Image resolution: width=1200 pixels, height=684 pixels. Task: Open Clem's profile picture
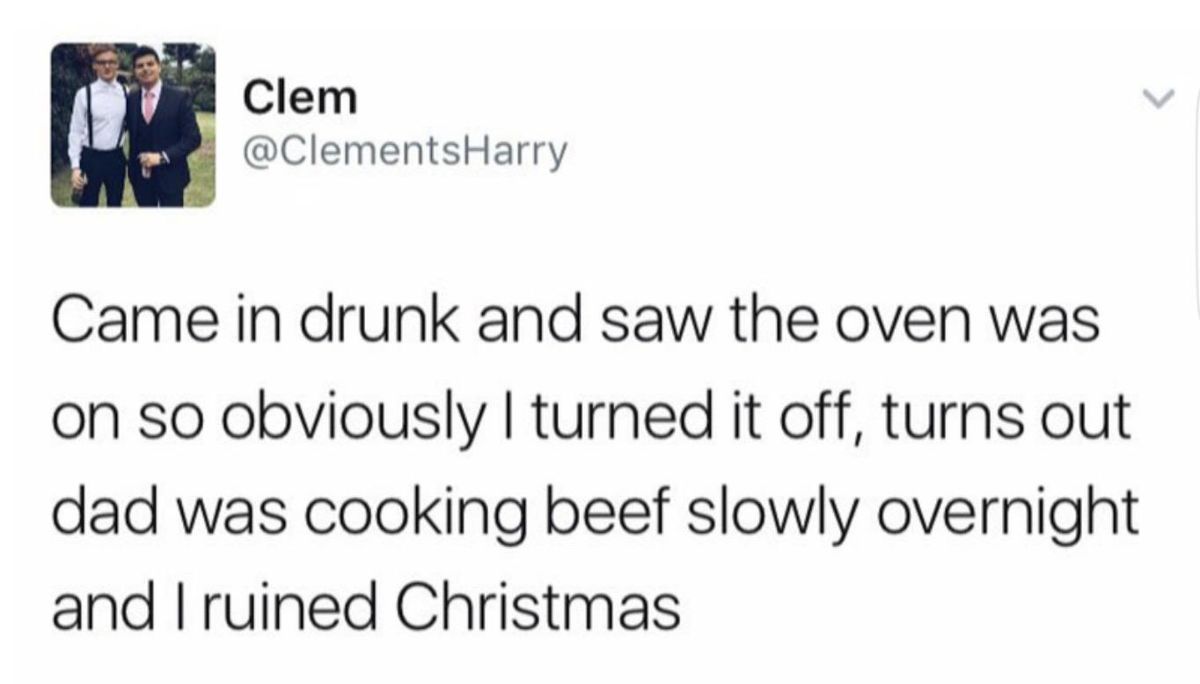coord(133,125)
